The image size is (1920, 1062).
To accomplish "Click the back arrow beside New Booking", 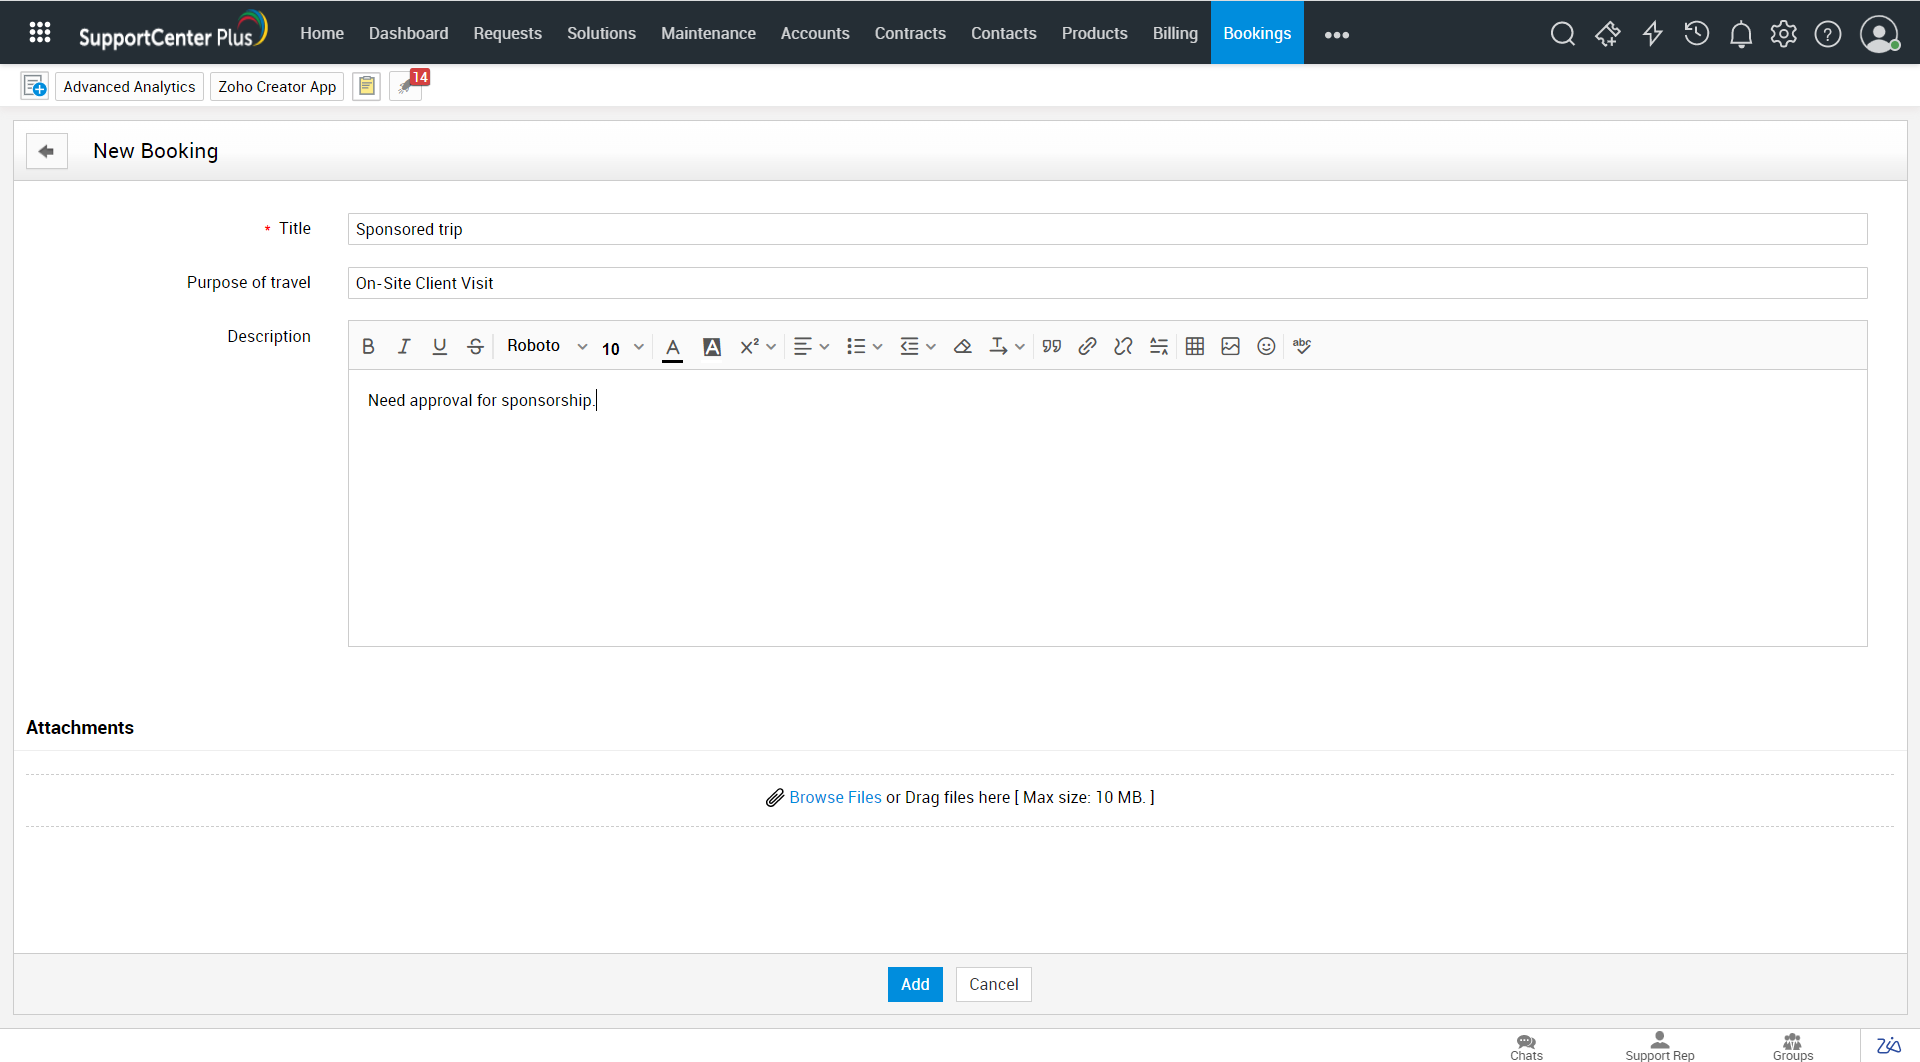I will click(46, 151).
